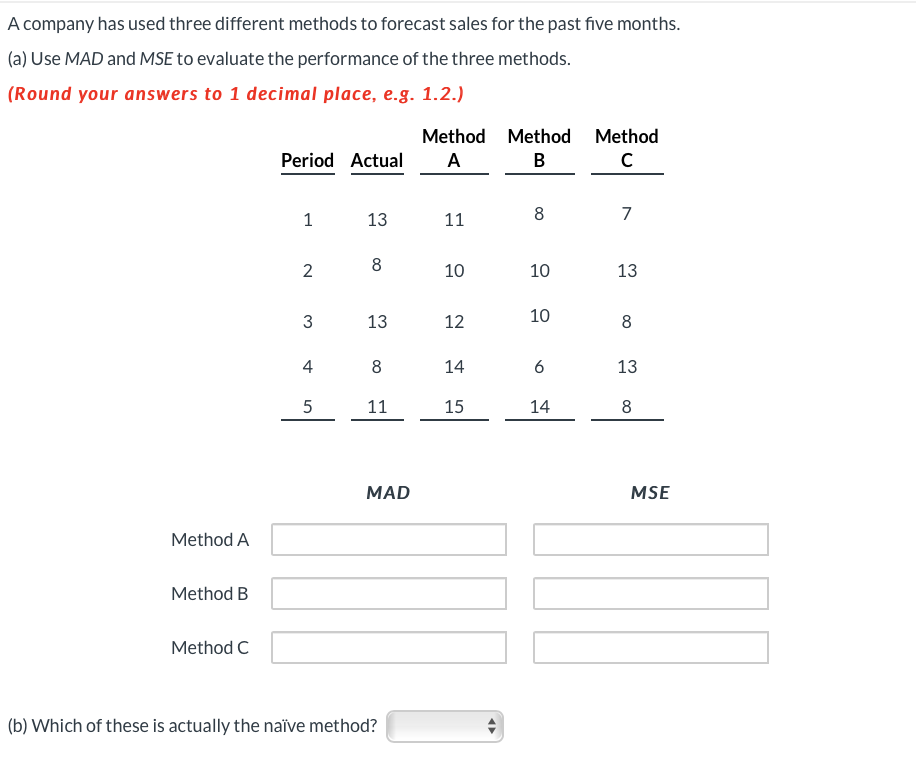The image size is (916, 760).
Task: Click the MSE input field for Method B
Action: [x=650, y=593]
